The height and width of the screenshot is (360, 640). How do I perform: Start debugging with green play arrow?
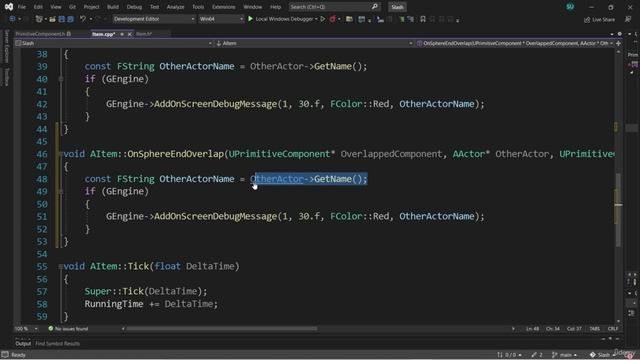[250, 19]
